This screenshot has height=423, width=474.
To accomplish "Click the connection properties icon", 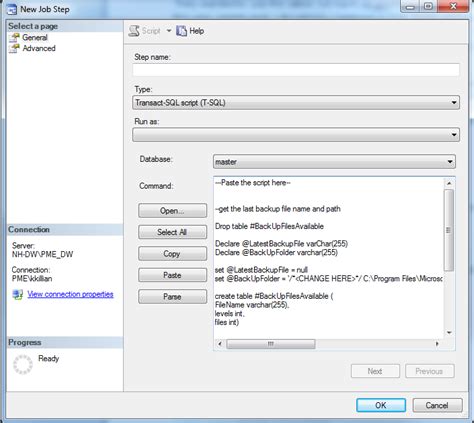I will click(17, 294).
